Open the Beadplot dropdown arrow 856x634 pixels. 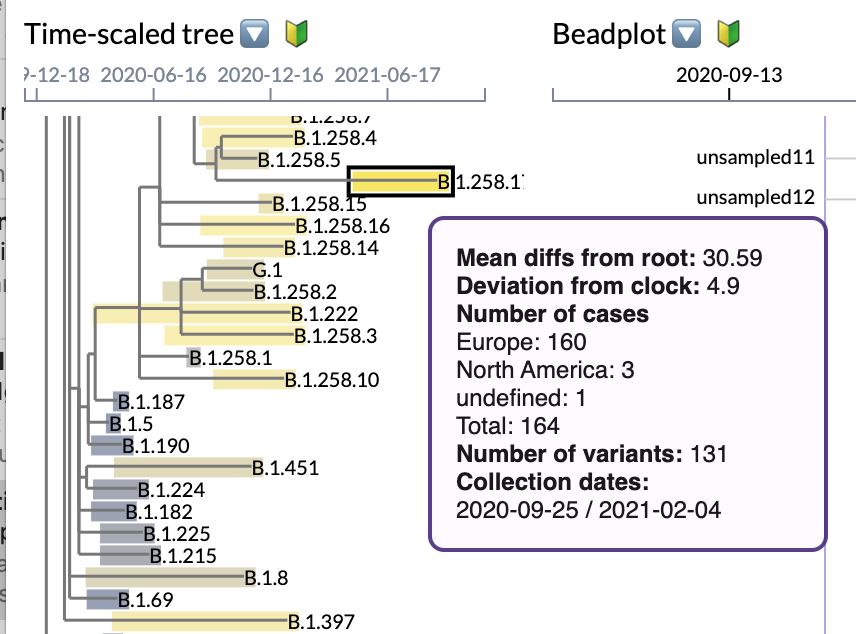(686, 33)
